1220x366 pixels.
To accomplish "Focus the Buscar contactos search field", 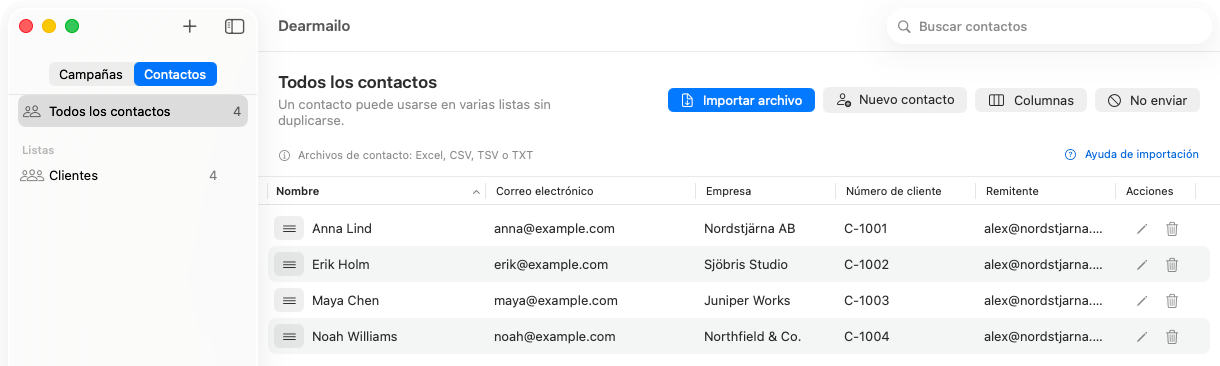I will click(1049, 27).
